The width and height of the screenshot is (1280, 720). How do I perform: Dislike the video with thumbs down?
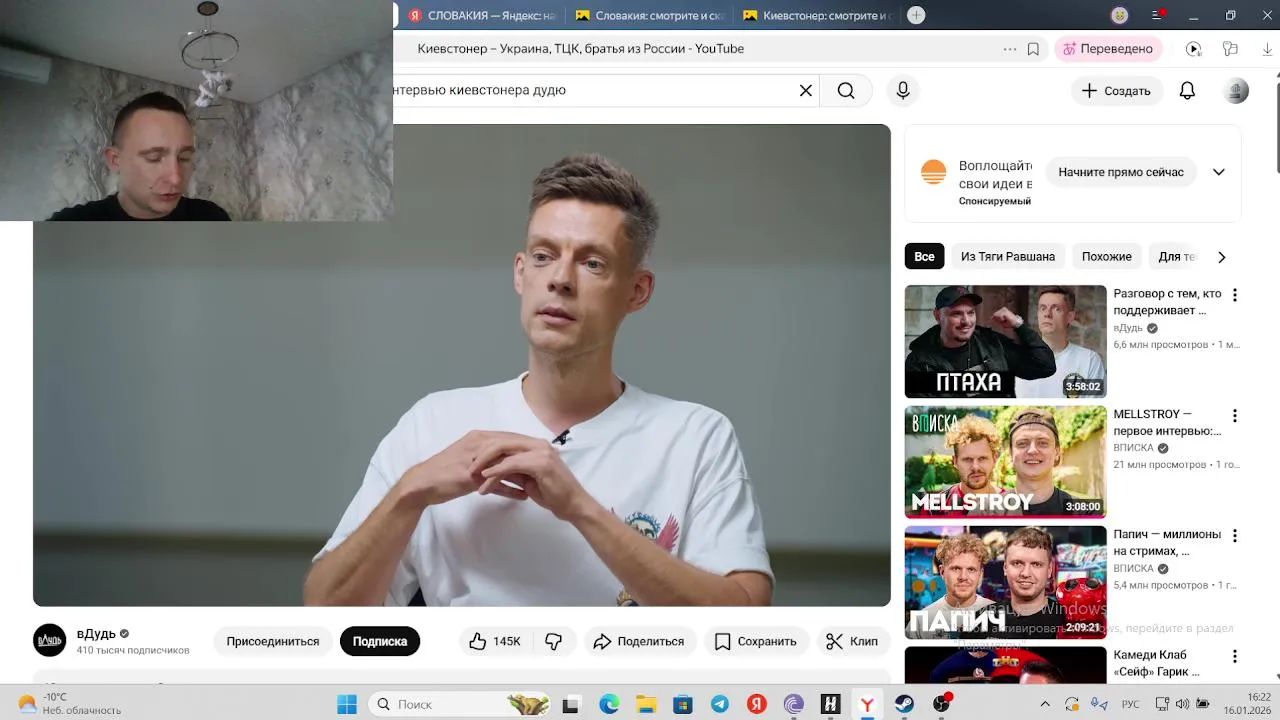[553, 641]
